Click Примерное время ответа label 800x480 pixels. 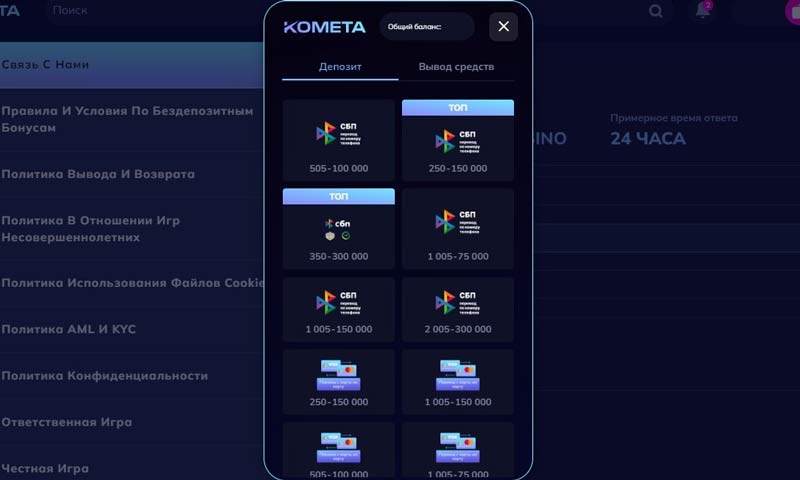click(x=673, y=118)
